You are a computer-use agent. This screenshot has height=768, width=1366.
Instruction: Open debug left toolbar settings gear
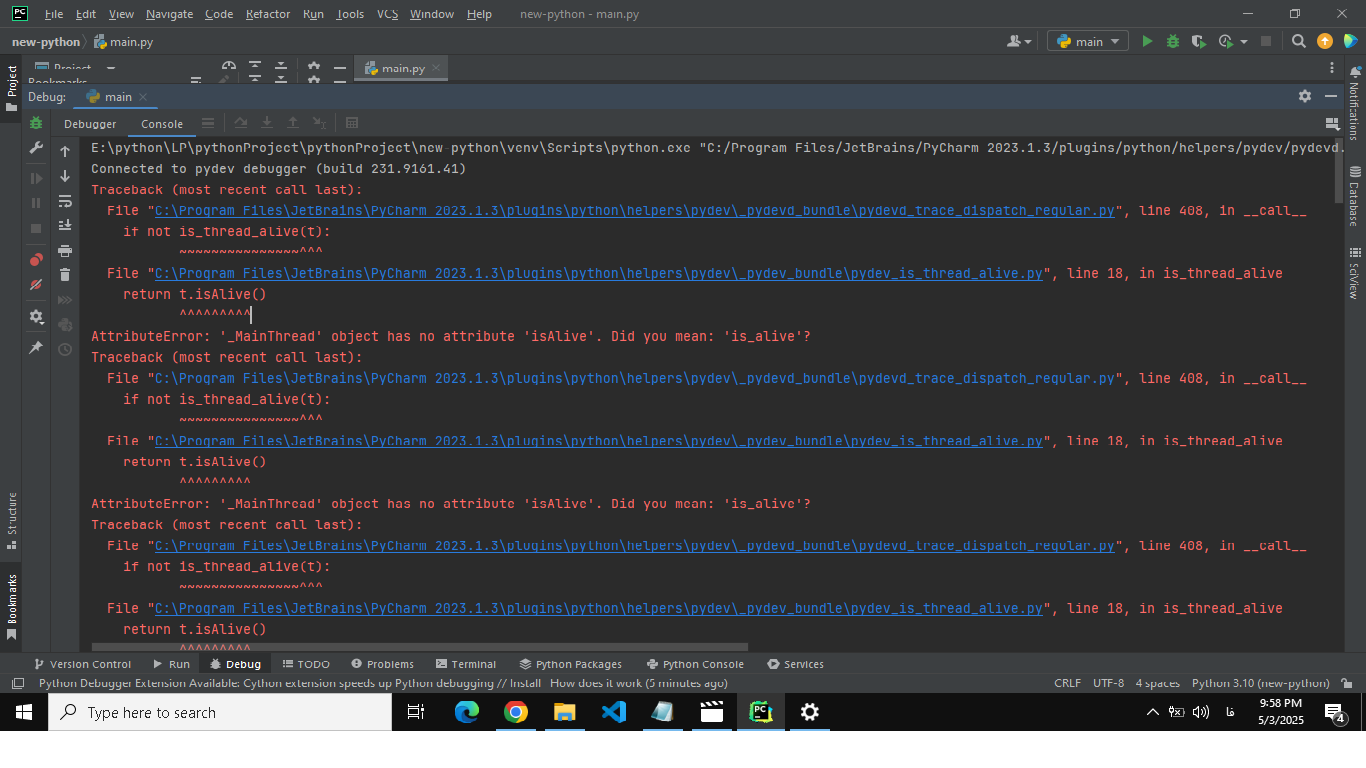pos(36,316)
